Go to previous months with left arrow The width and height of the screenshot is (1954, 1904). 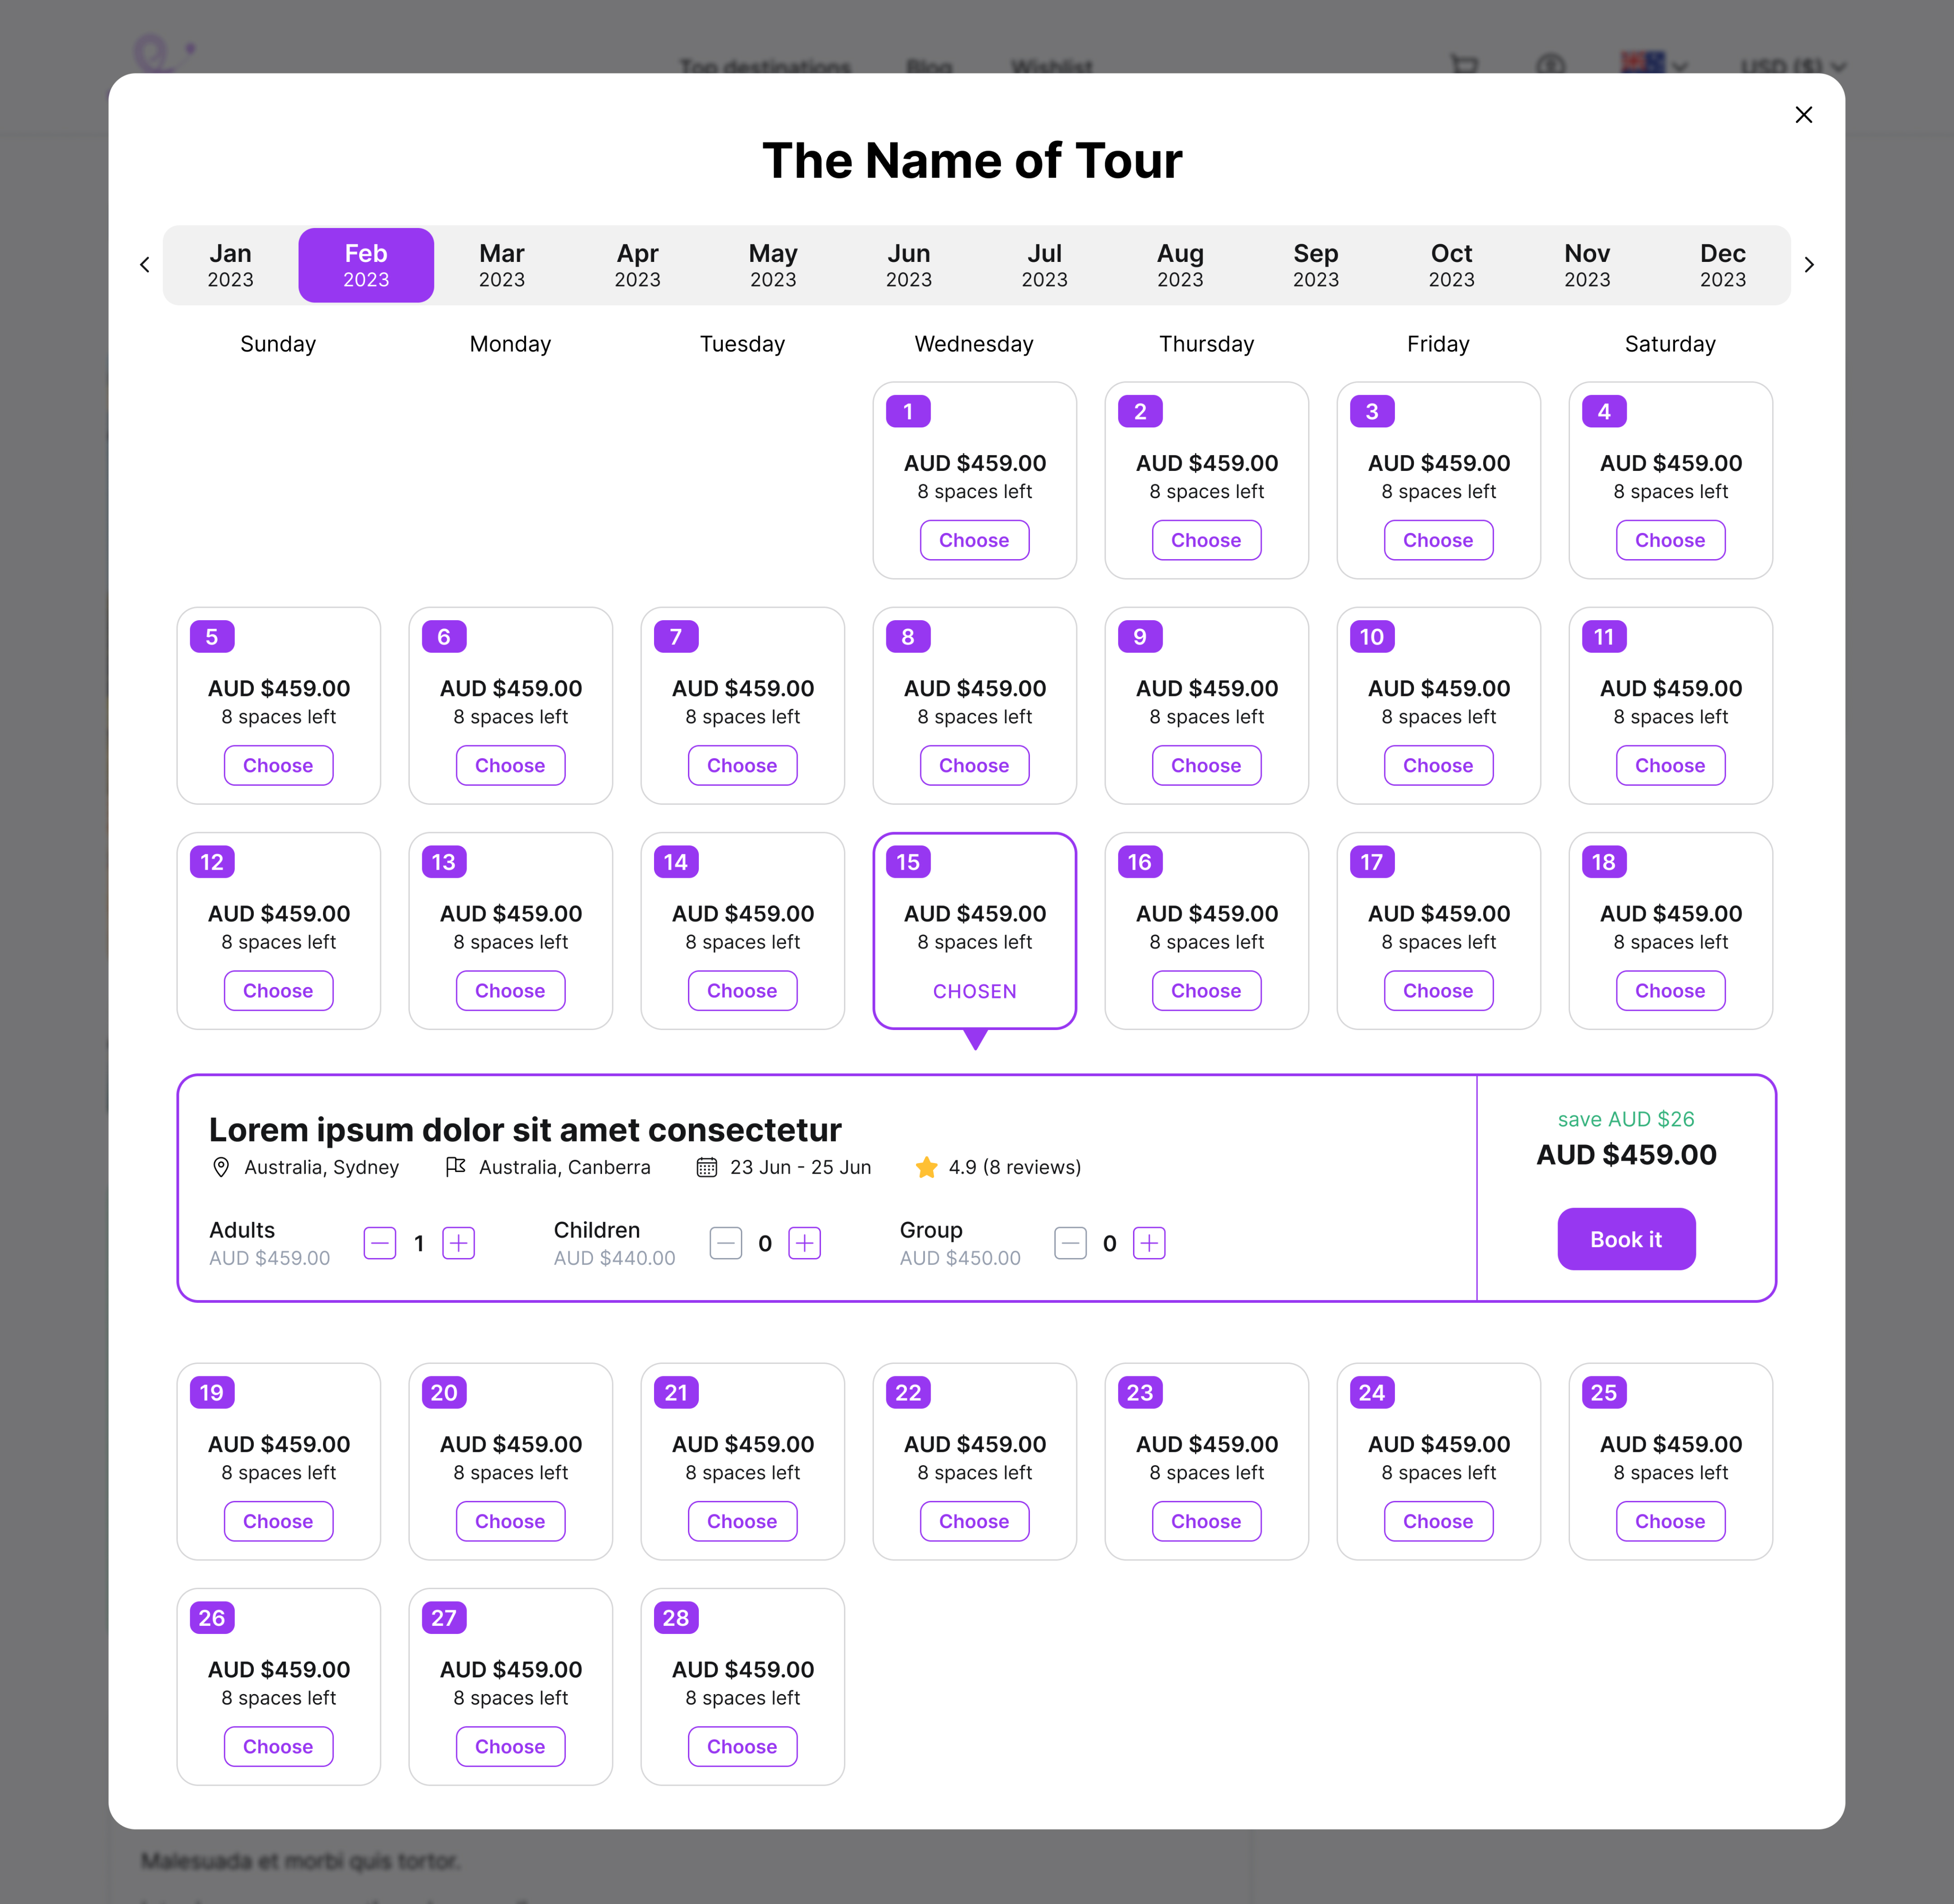[x=145, y=265]
